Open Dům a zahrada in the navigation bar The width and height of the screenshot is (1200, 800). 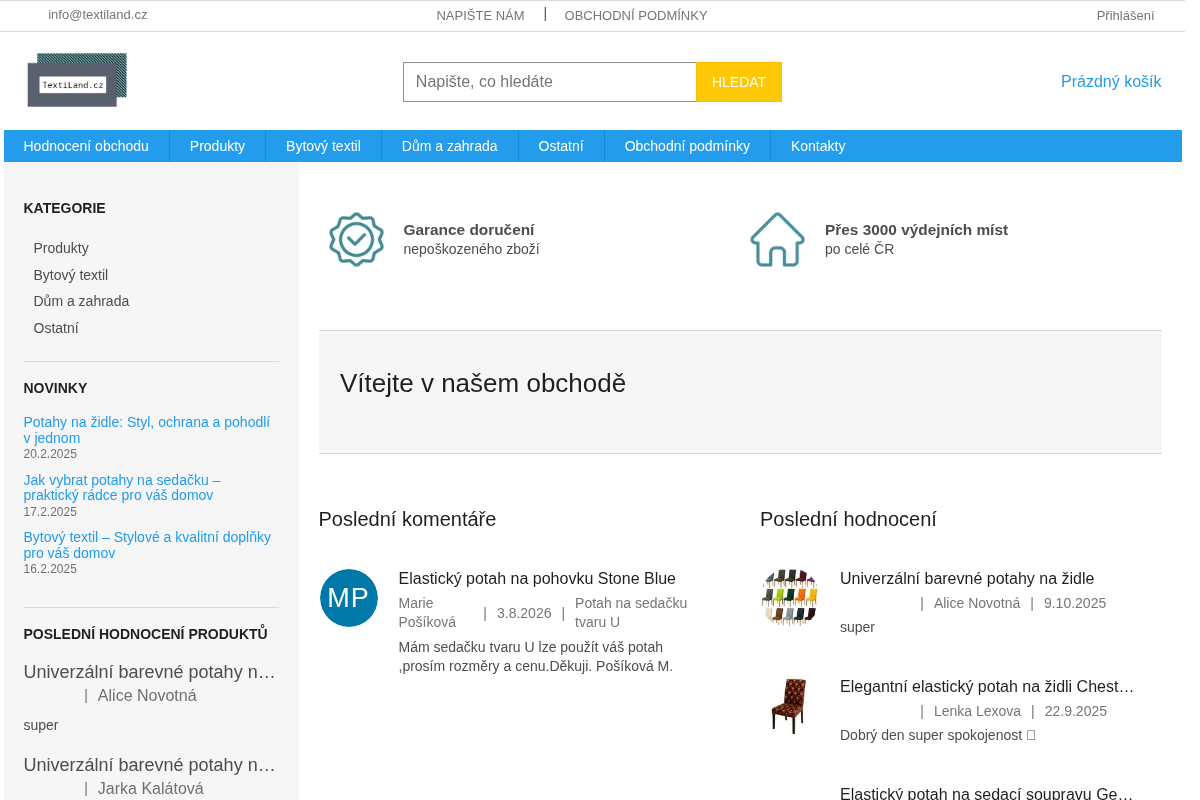click(450, 146)
